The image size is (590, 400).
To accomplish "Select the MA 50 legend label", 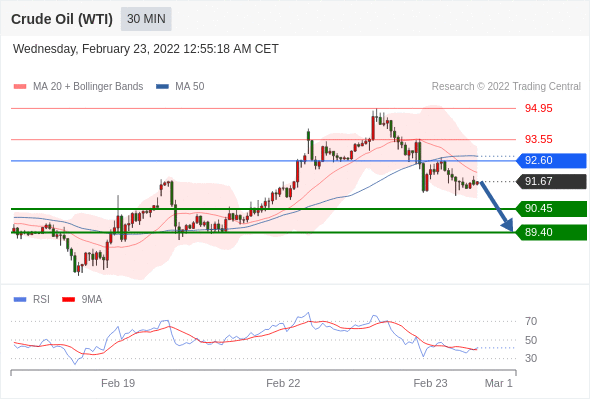I will pyautogui.click(x=190, y=87).
